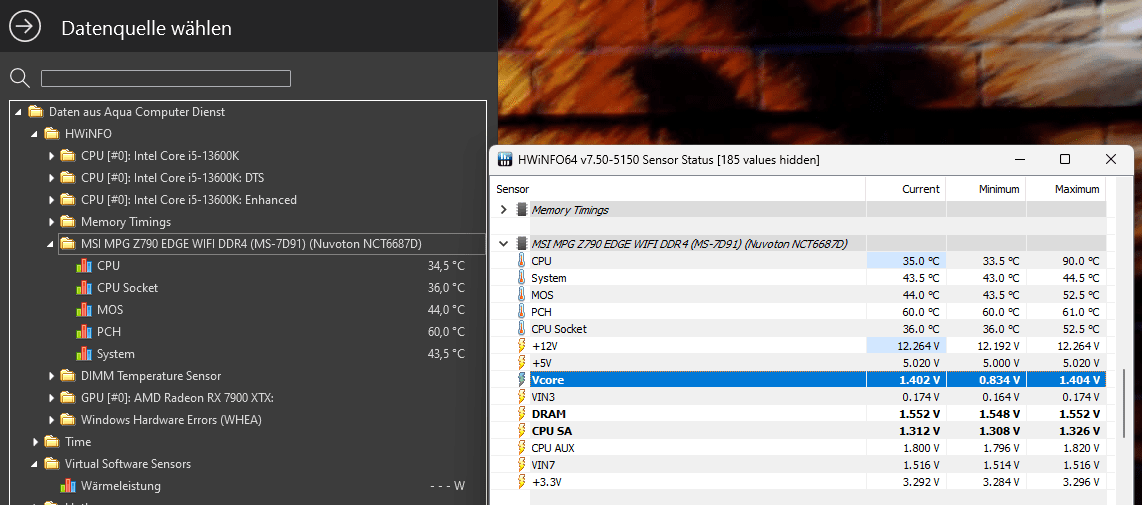1142x505 pixels.
Task: Click the circled arrow icon beside Datenquelle wählen
Action: pos(25,27)
